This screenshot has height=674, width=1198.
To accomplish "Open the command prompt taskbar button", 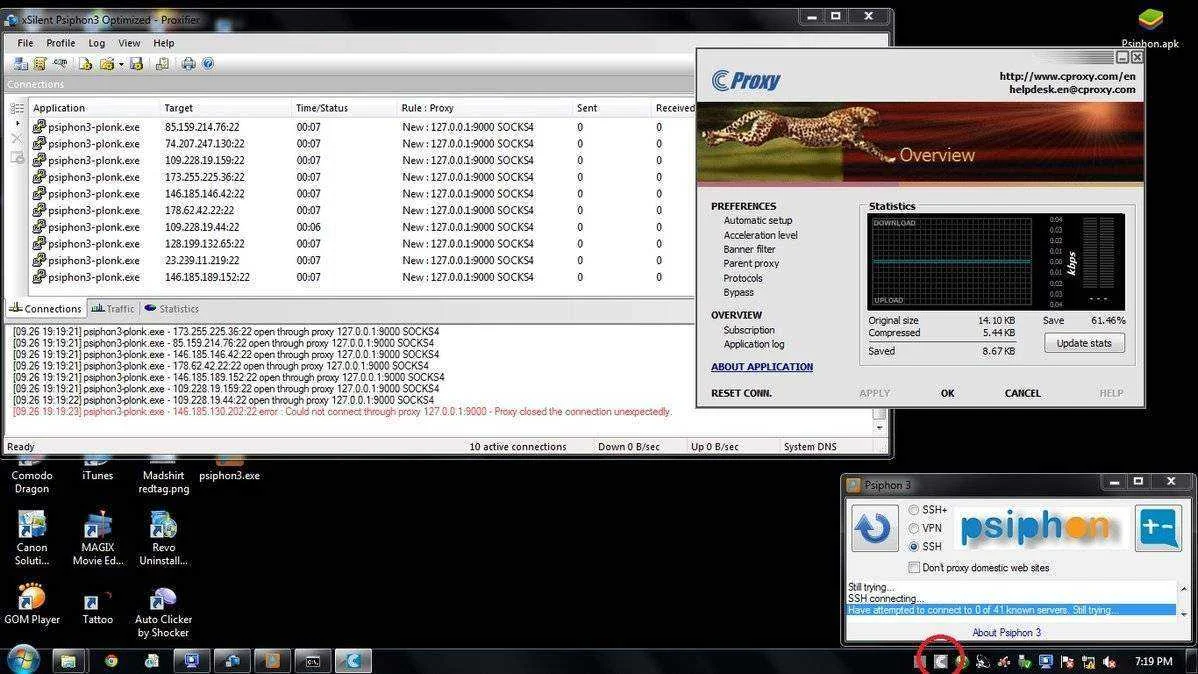I will click(x=312, y=661).
